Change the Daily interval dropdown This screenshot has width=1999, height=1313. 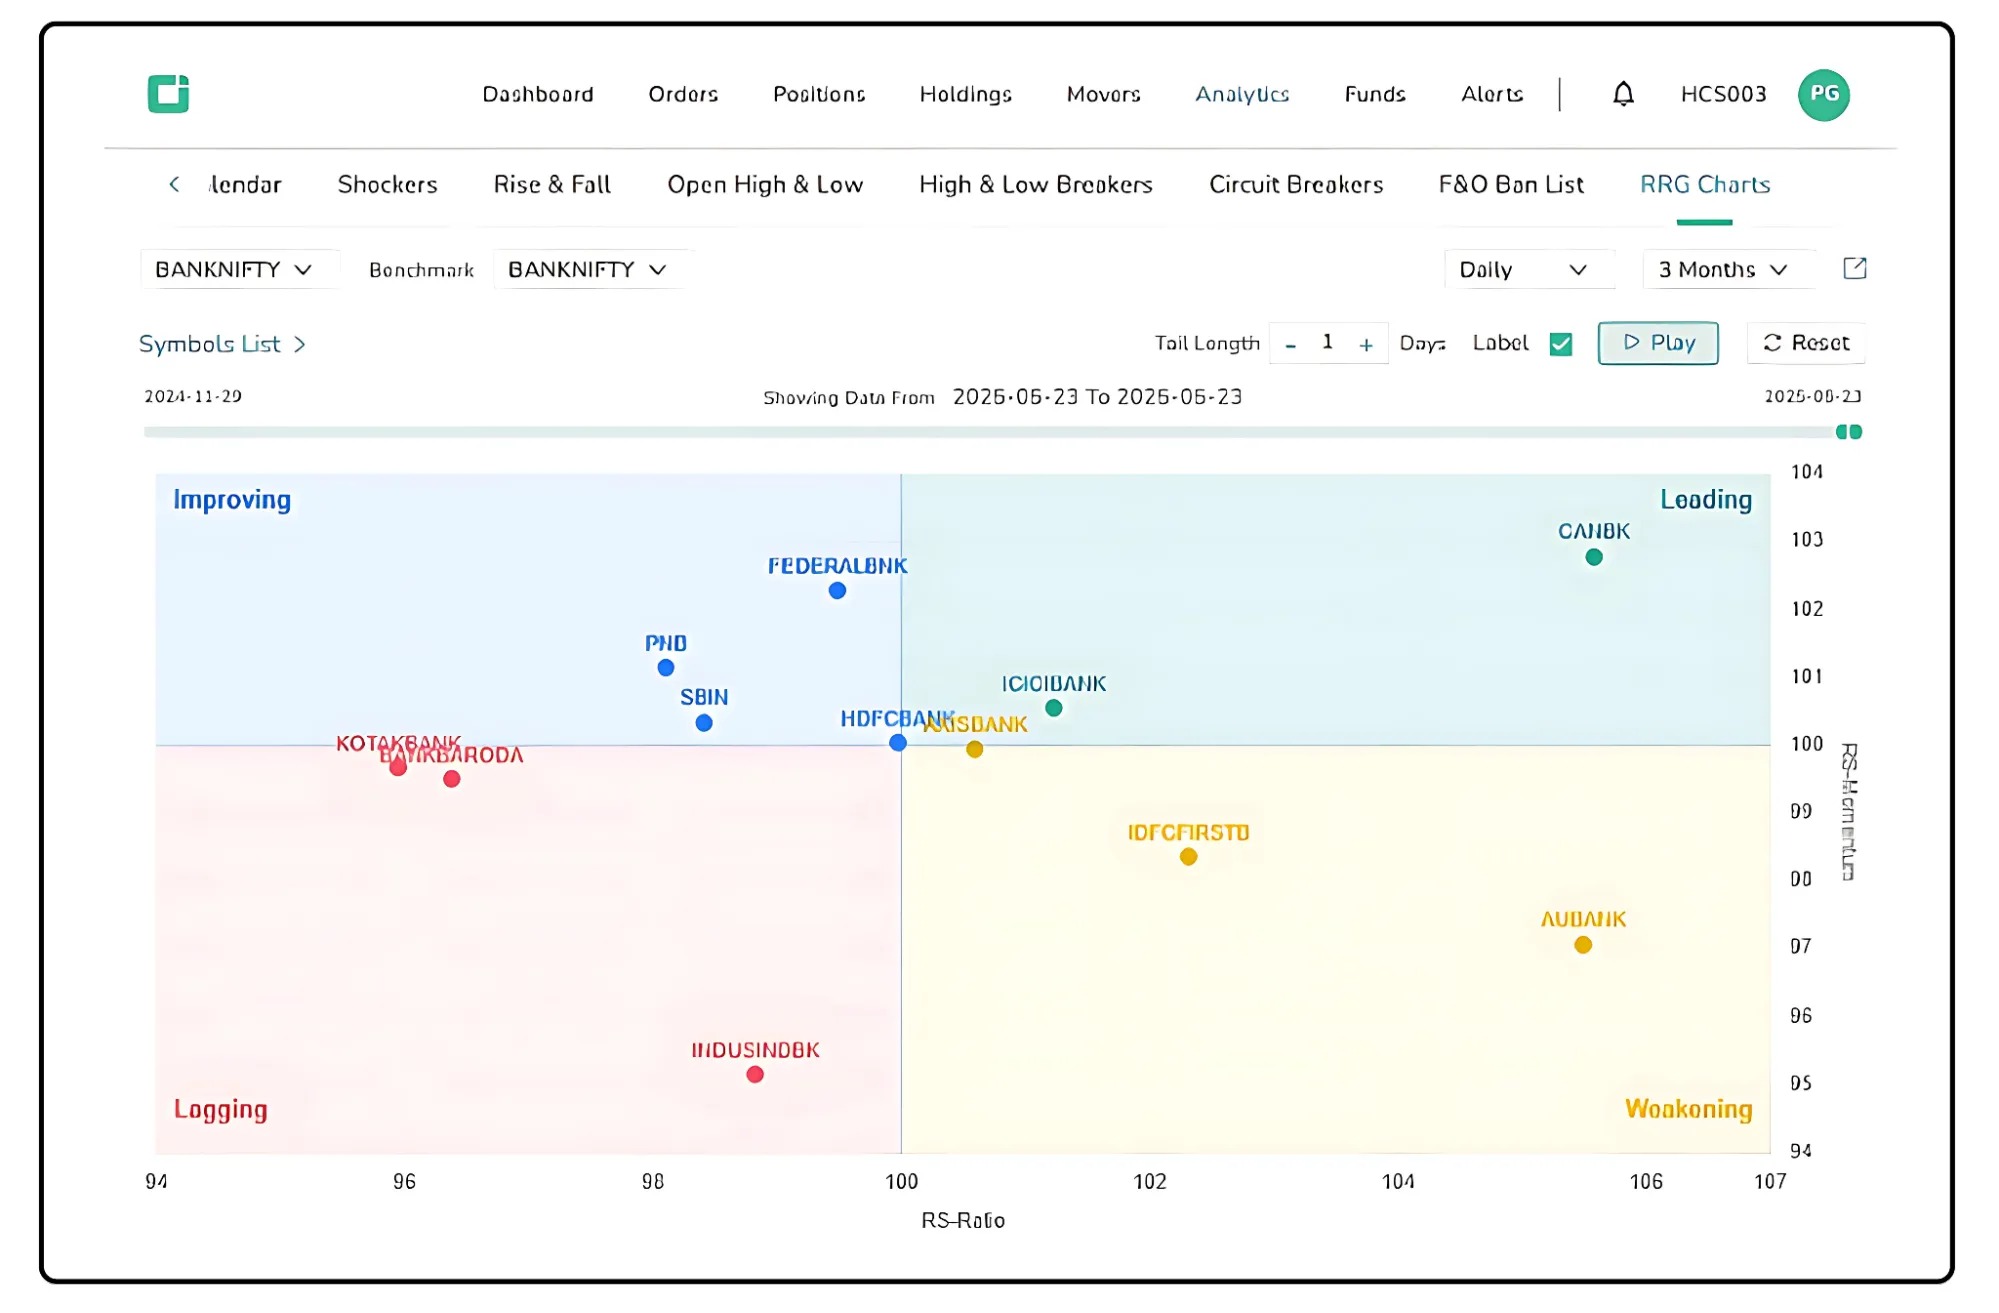pyautogui.click(x=1523, y=270)
